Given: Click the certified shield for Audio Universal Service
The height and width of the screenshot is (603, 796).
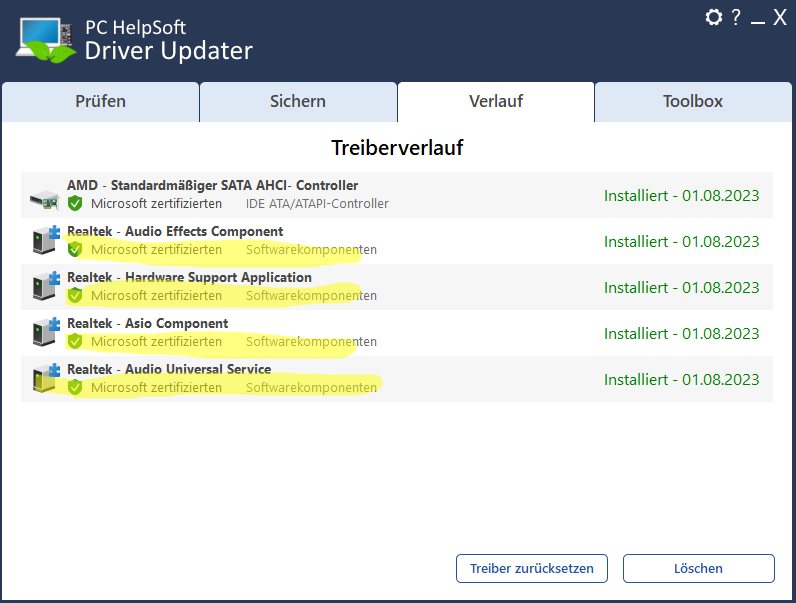Looking at the screenshot, I should pos(75,387).
